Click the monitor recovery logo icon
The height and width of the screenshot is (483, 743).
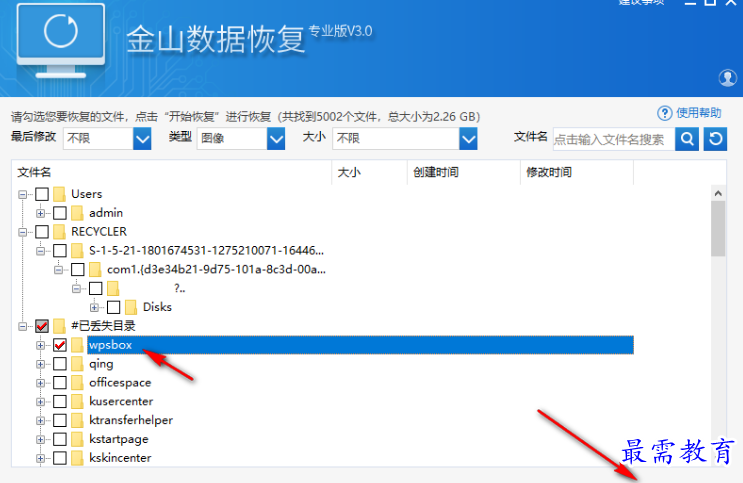61,41
